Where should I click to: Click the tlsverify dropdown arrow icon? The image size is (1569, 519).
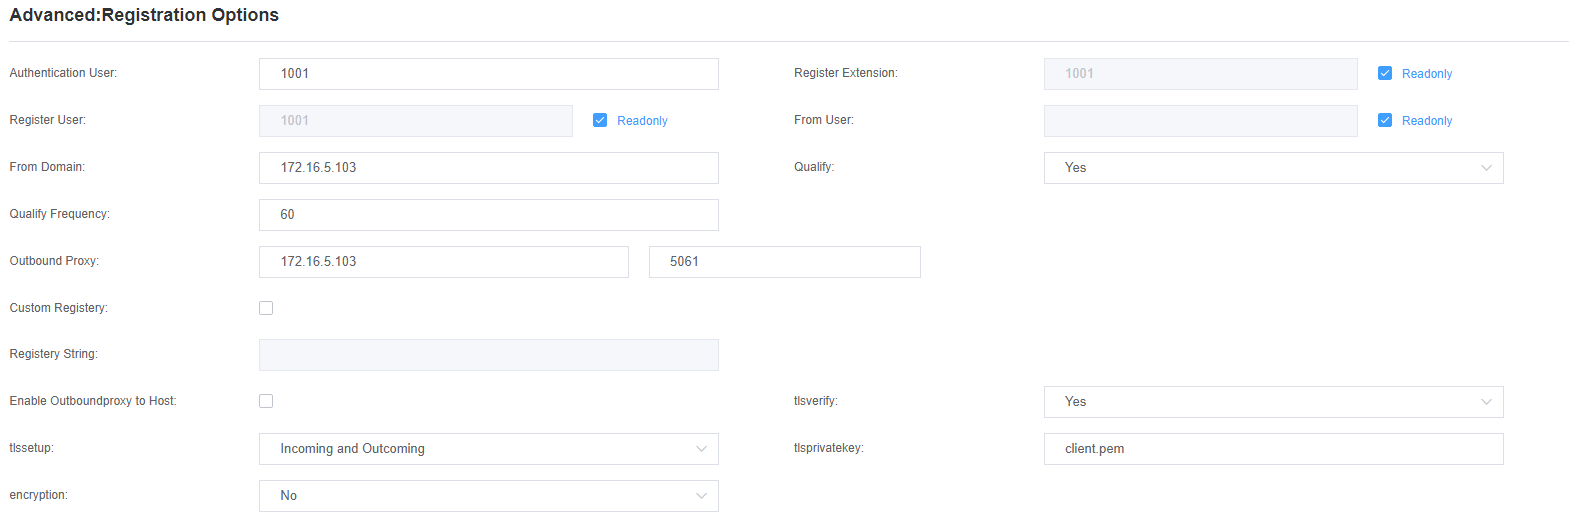pos(1486,402)
